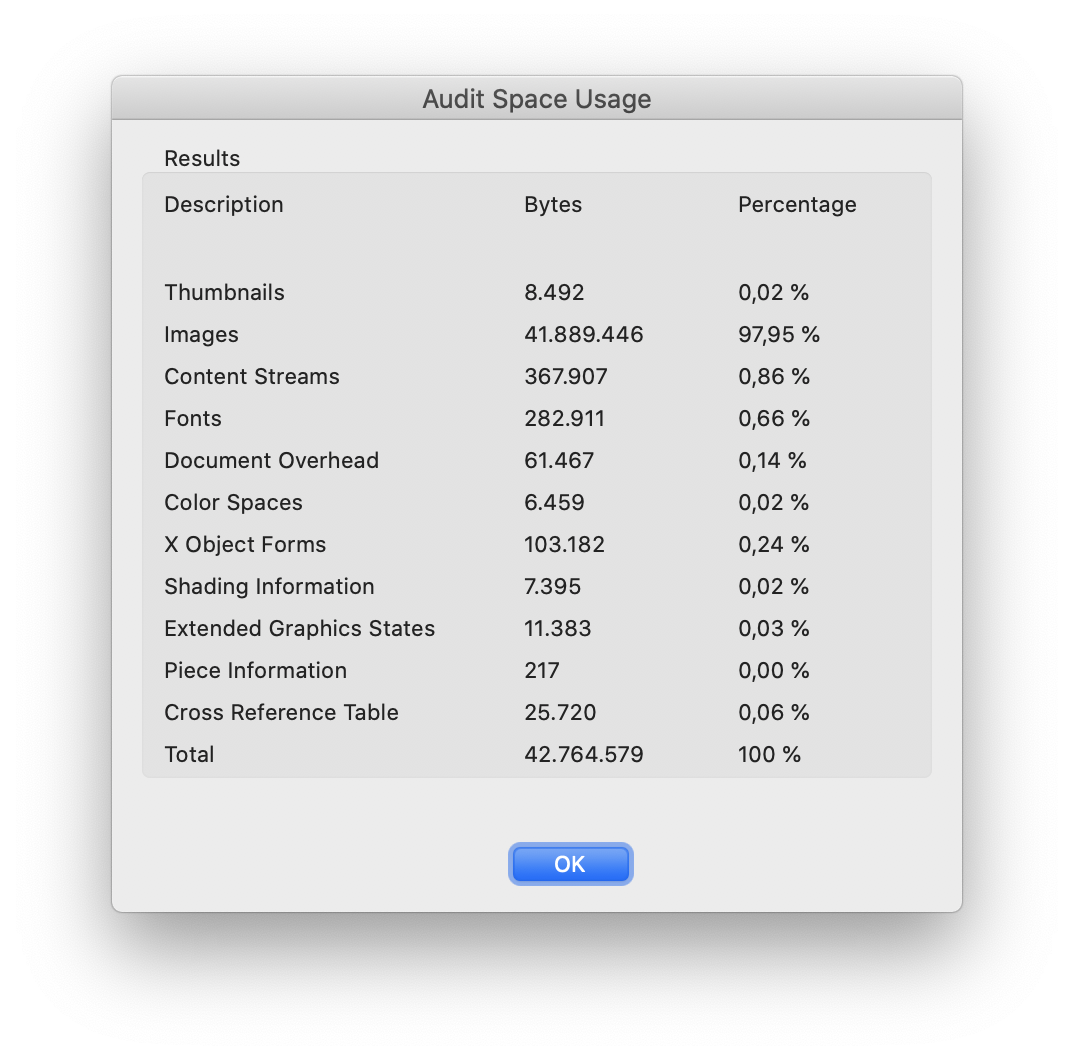Click the Bytes column header
Screen dimensions: 1074x1060
coord(553,204)
